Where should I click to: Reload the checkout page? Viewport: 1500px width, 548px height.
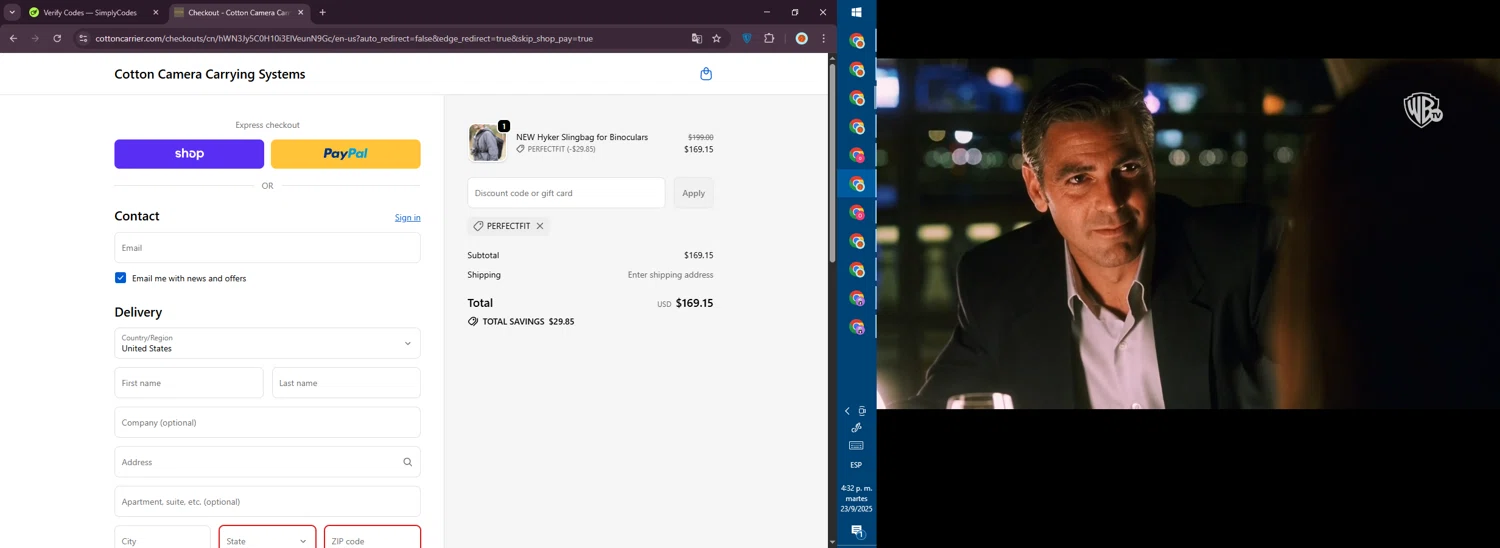[57, 39]
